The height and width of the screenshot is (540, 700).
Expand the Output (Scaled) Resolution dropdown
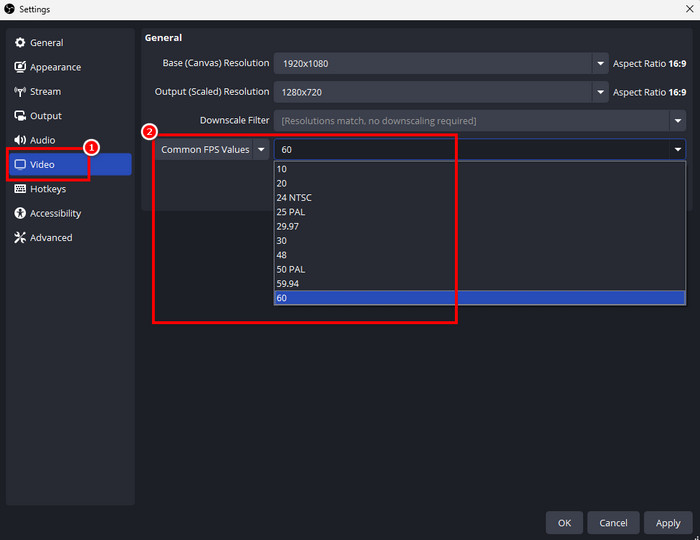(601, 92)
